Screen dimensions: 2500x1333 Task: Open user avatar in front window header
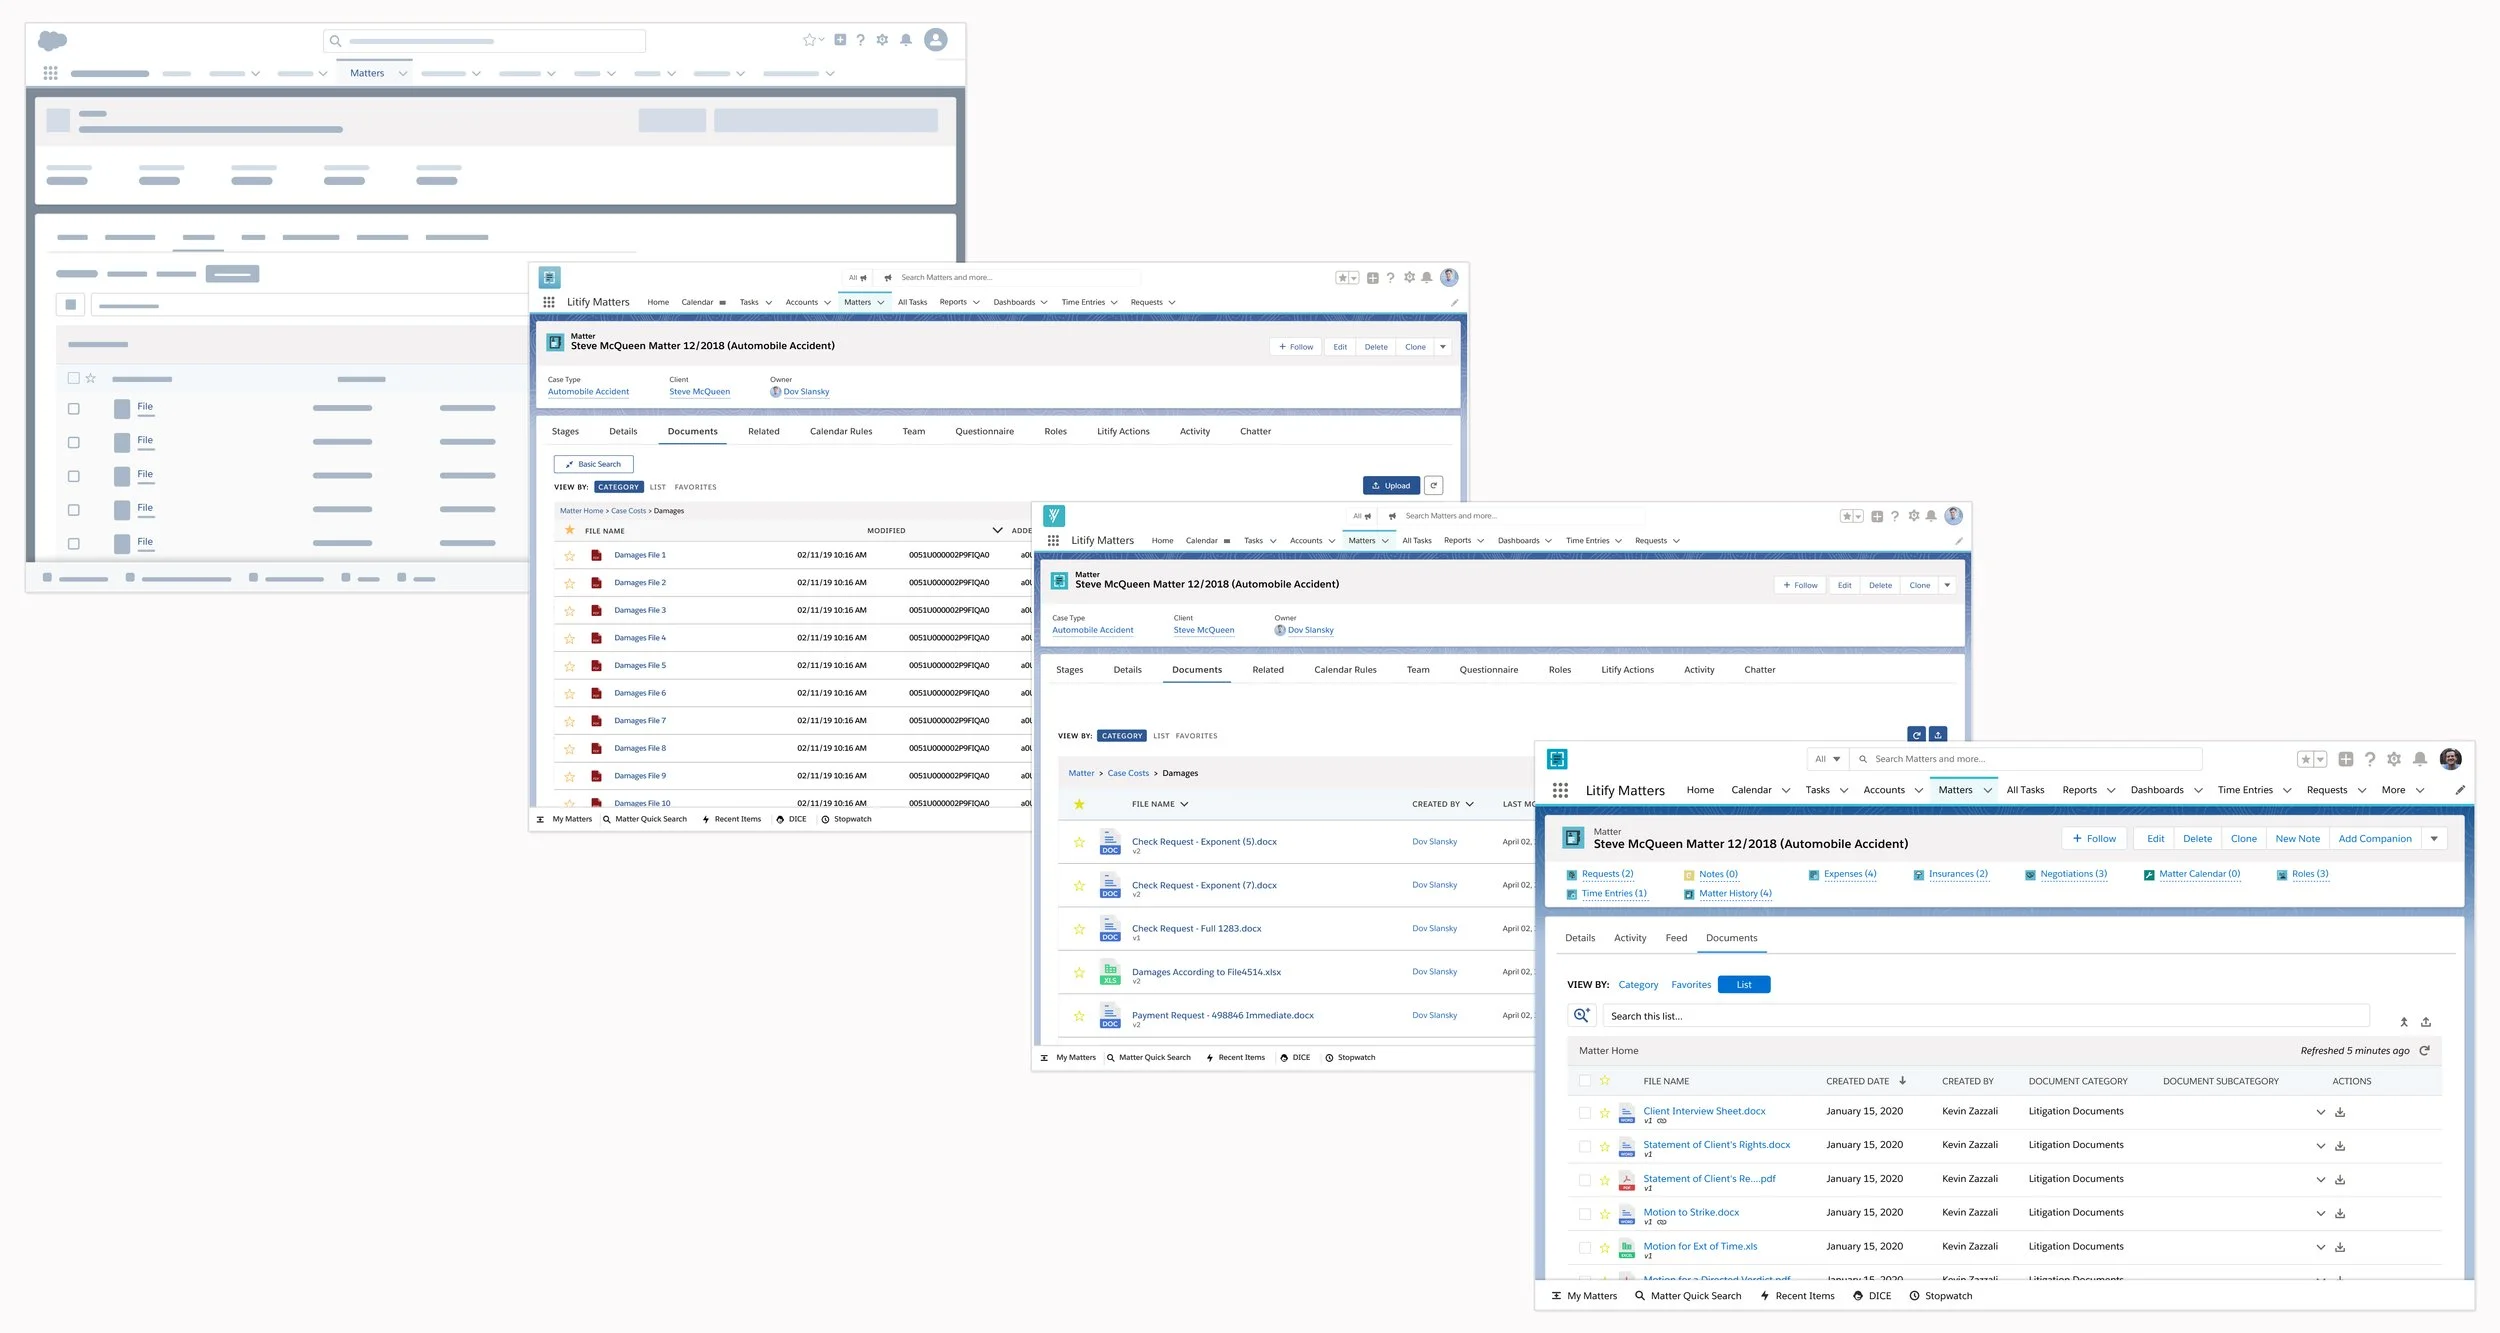(2451, 759)
